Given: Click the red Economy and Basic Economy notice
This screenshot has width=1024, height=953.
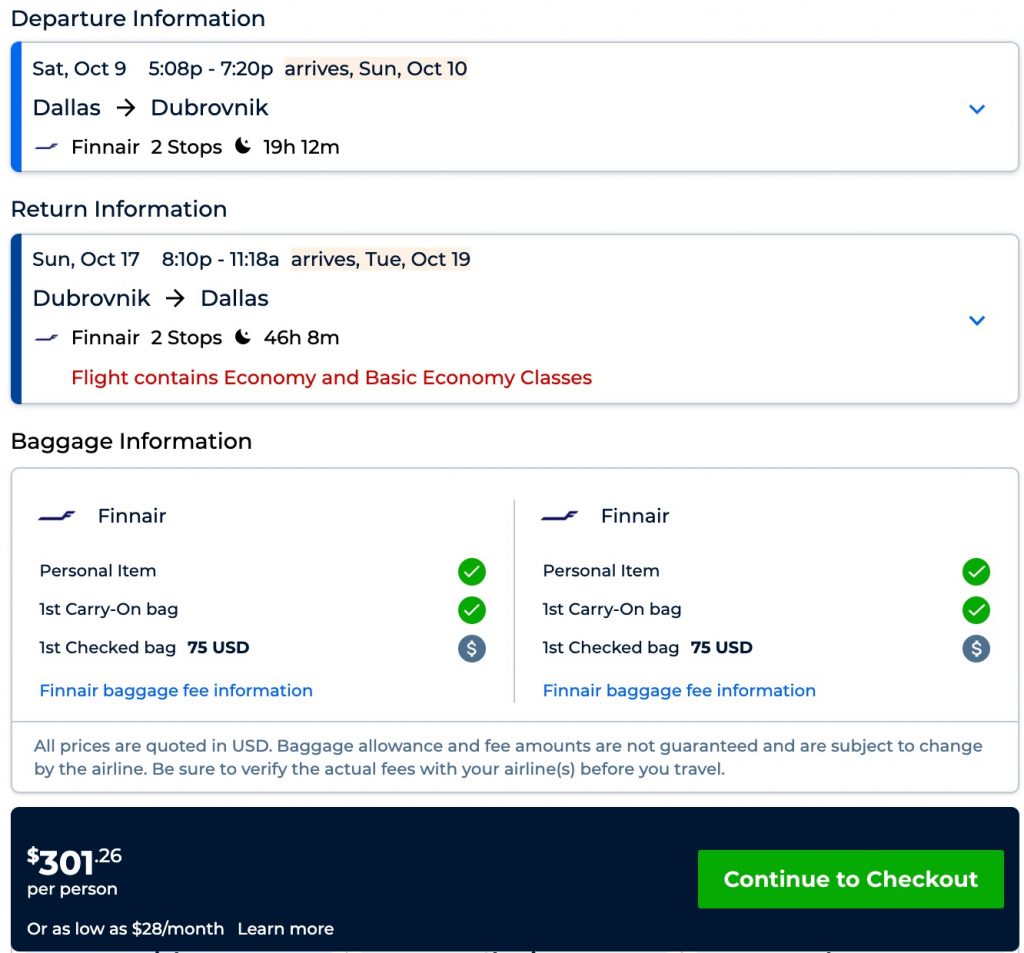Looking at the screenshot, I should (x=331, y=378).
